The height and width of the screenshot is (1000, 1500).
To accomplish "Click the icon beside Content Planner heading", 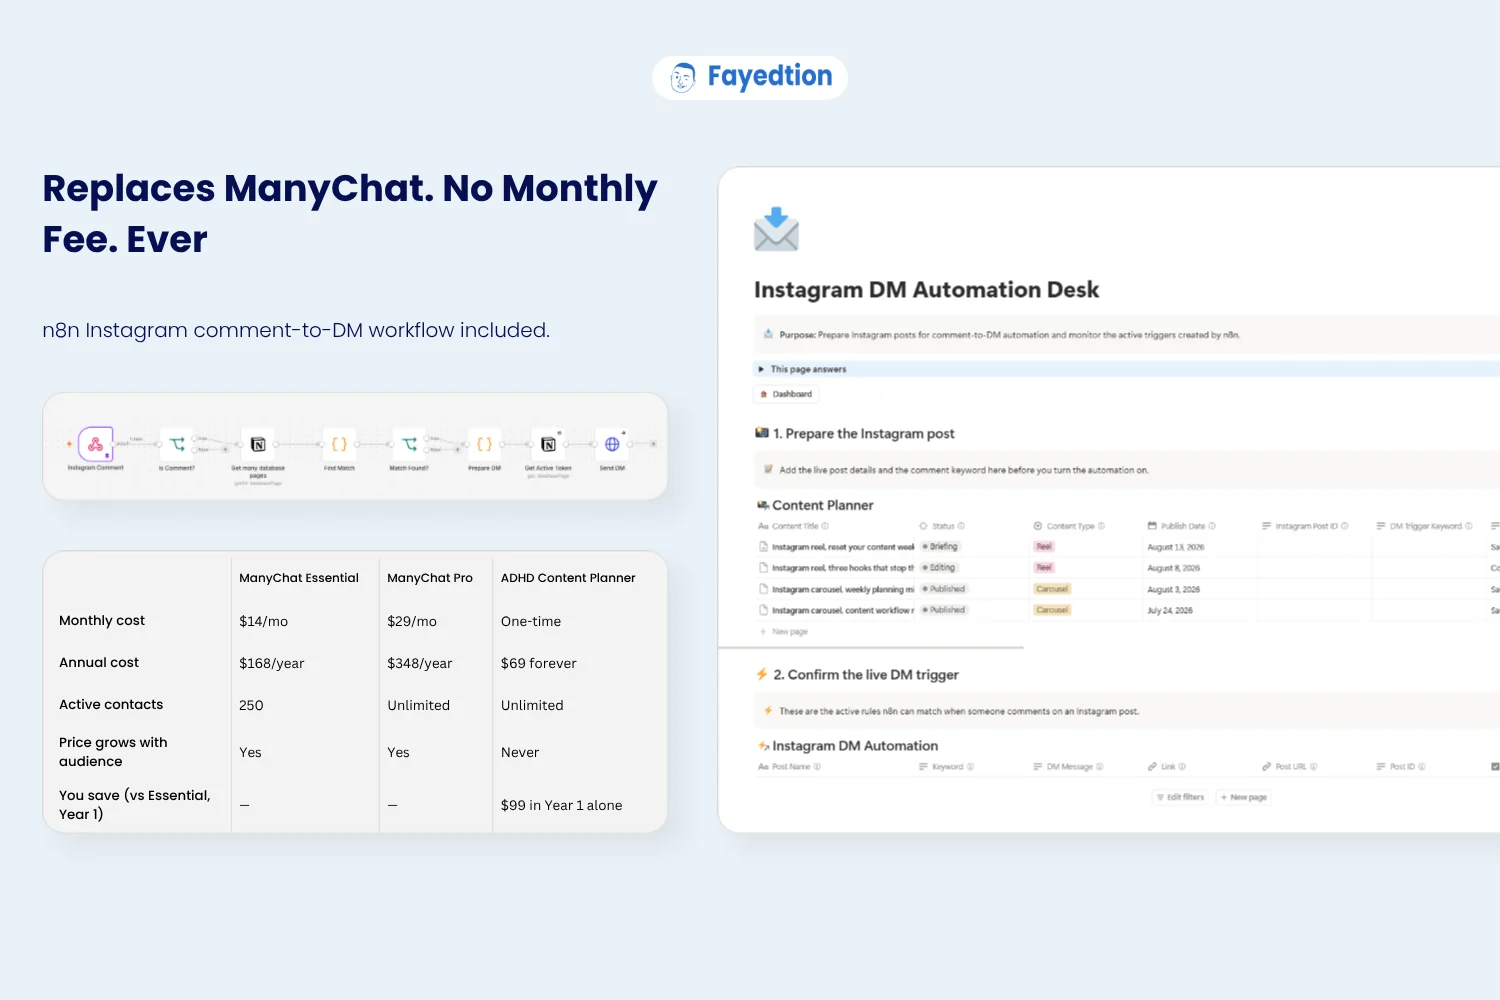I will [763, 505].
